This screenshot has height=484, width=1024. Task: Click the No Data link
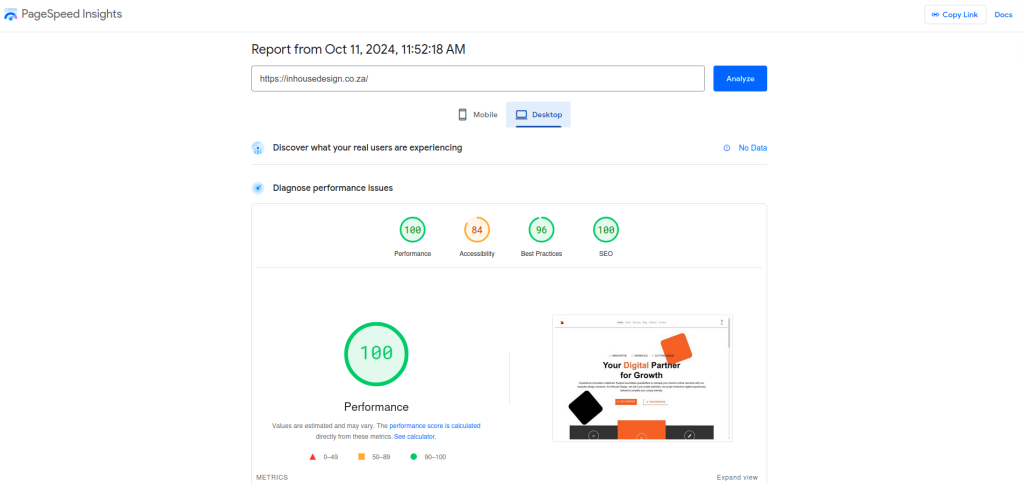tap(752, 148)
